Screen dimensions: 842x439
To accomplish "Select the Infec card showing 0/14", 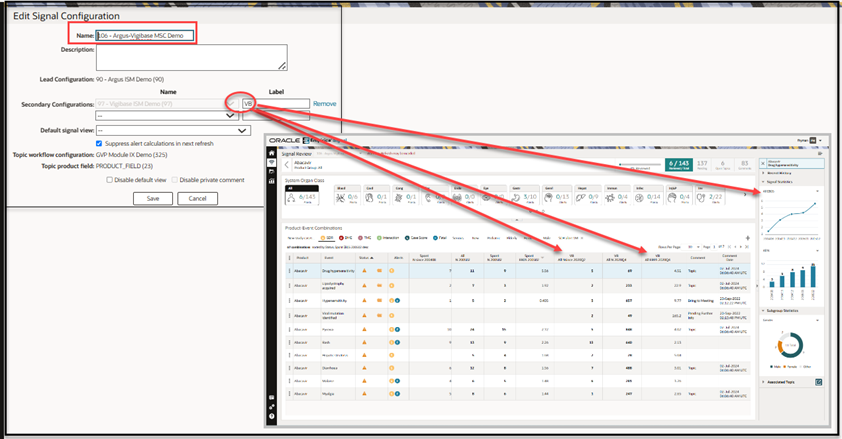I will tap(648, 195).
